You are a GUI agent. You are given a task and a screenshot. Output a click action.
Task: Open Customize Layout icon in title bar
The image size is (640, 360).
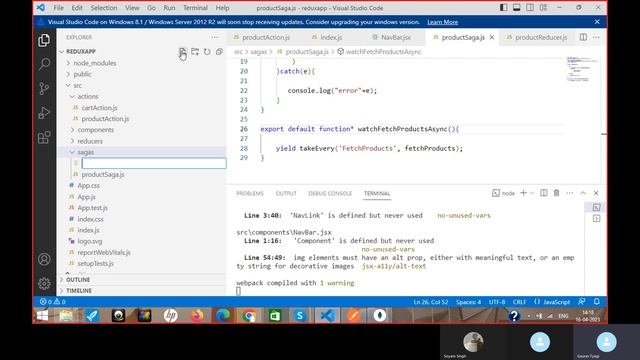(543, 7)
